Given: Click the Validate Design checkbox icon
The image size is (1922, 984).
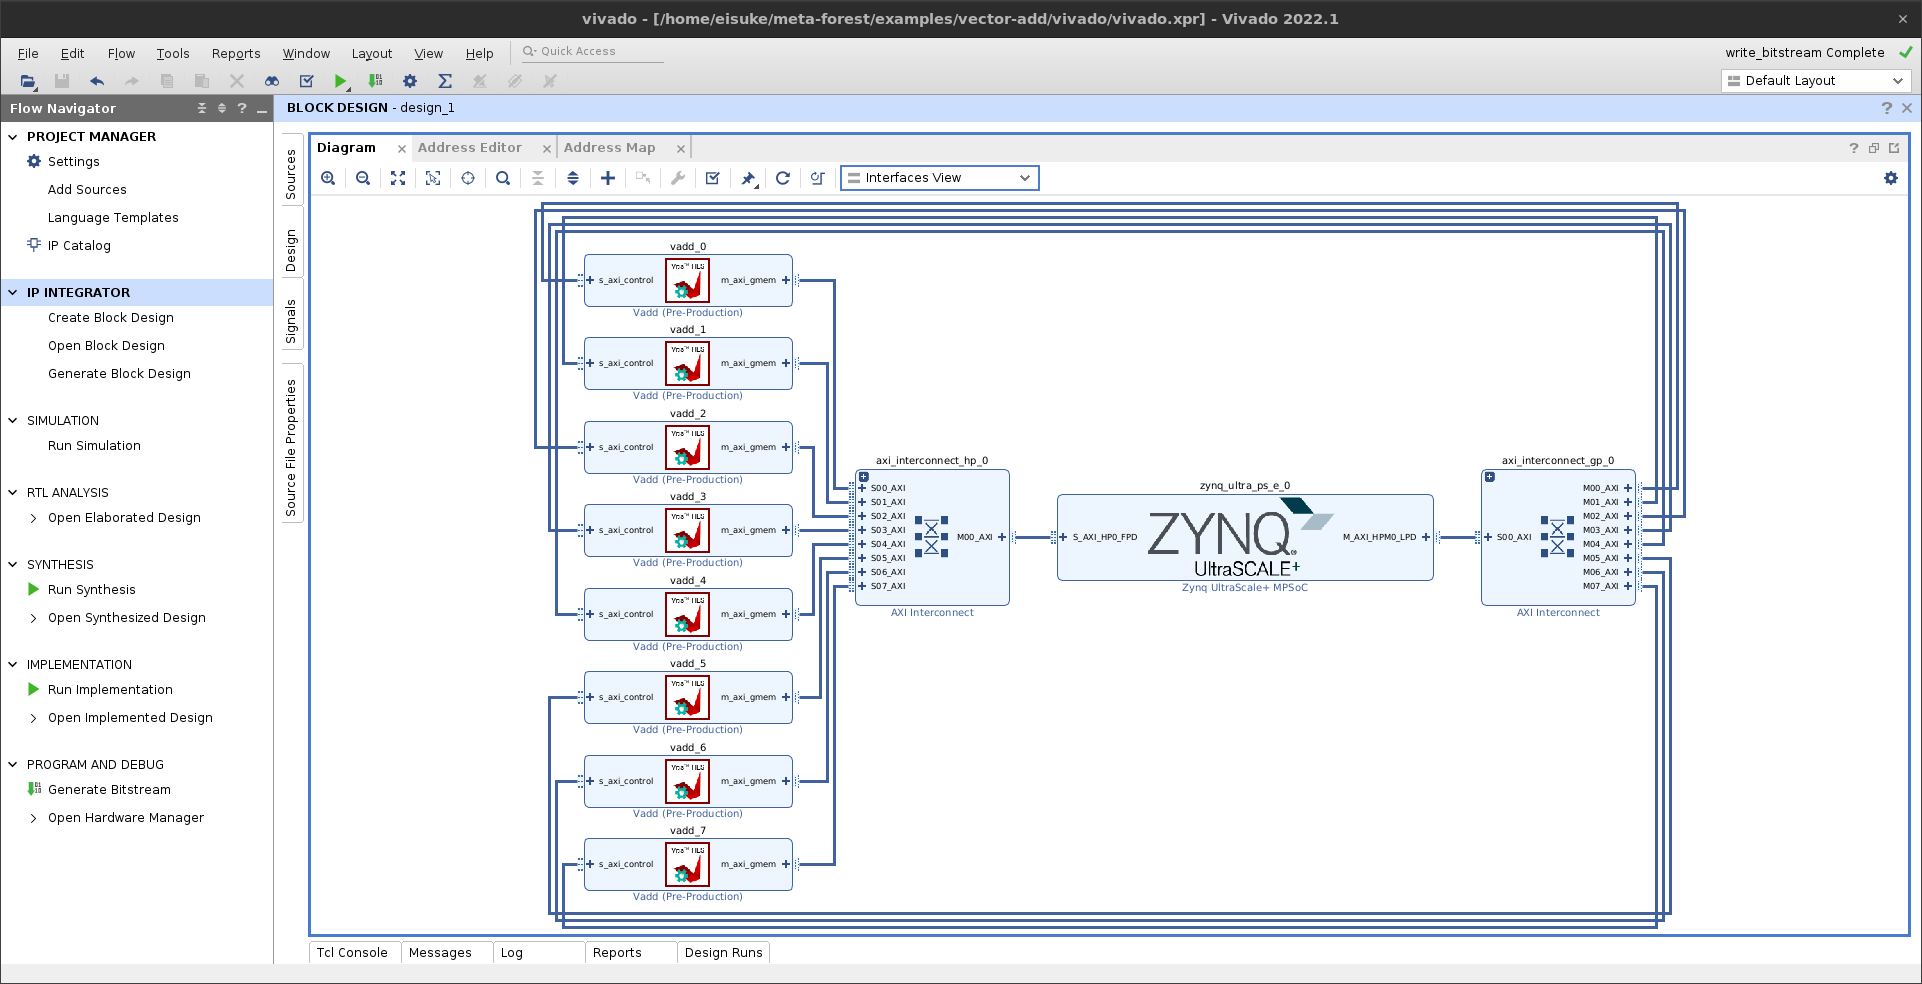Looking at the screenshot, I should (713, 178).
